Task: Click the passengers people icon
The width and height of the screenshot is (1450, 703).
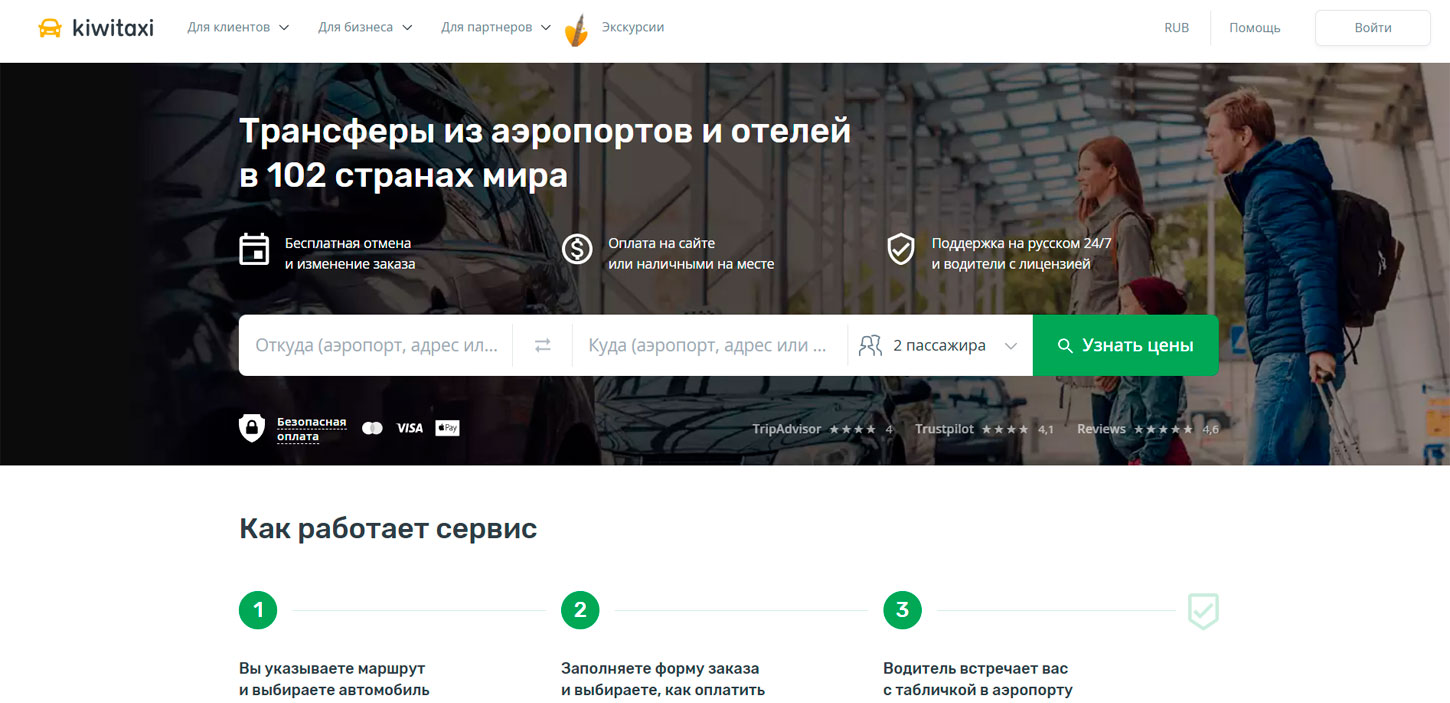Action: 870,345
